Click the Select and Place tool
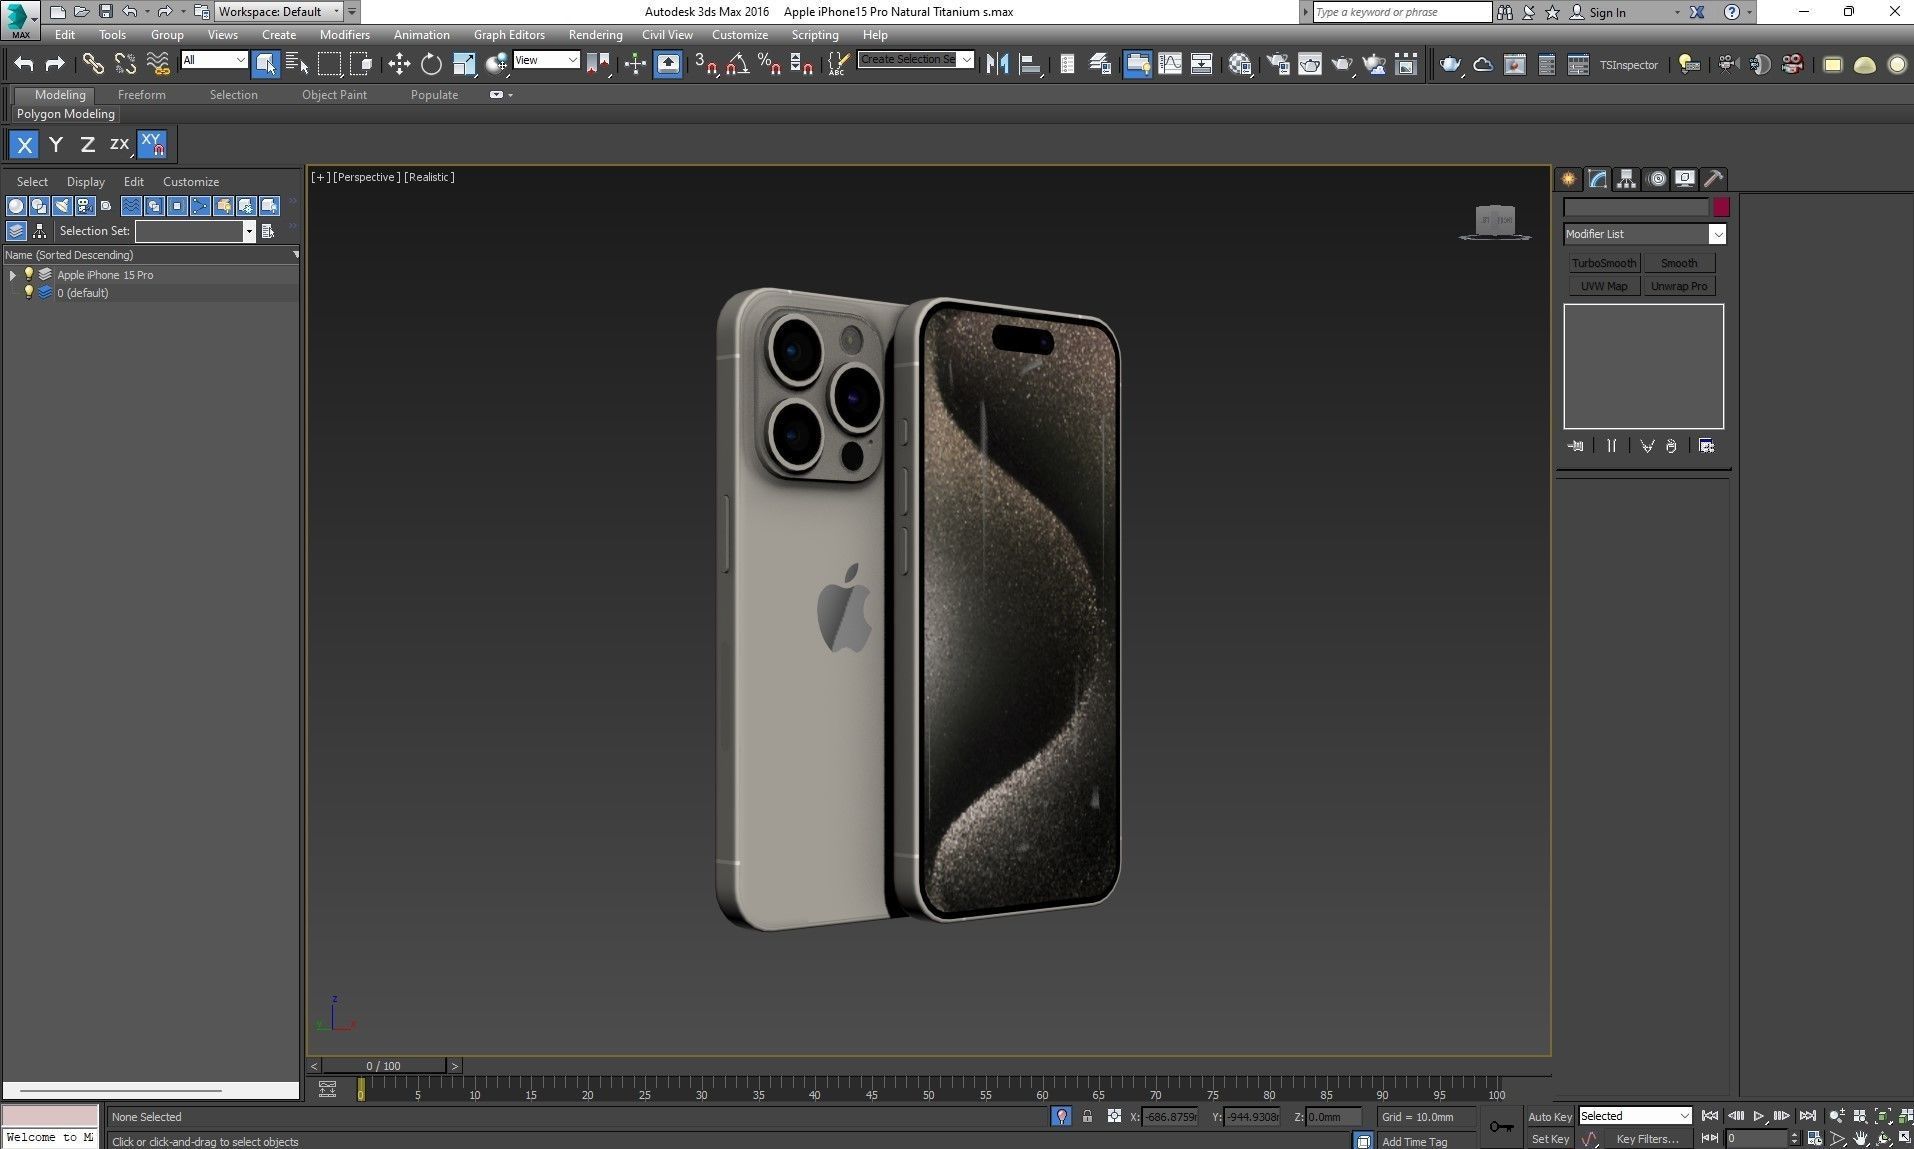Screen dimensions: 1914x1149 496,64
